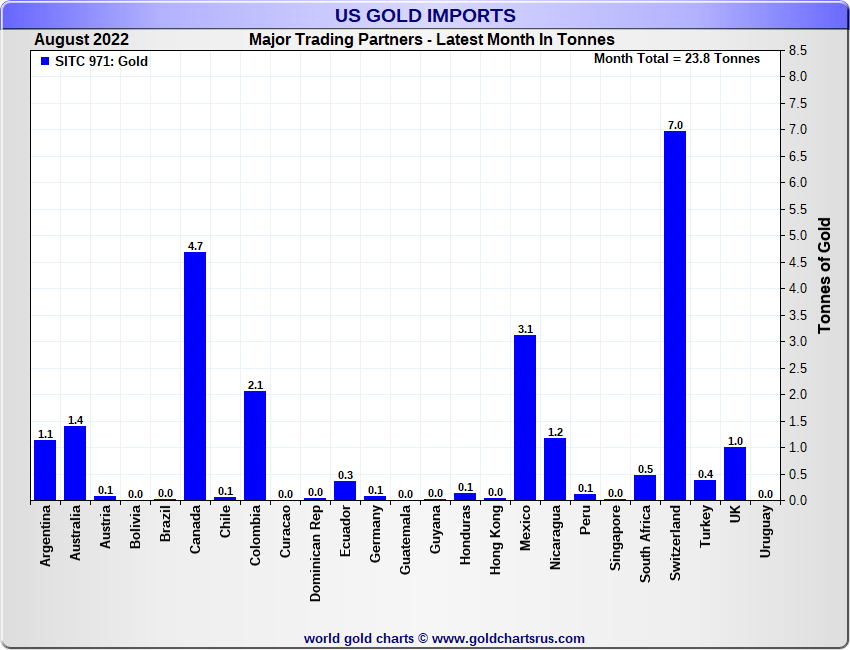Click the Honduras axis label

[x=465, y=535]
